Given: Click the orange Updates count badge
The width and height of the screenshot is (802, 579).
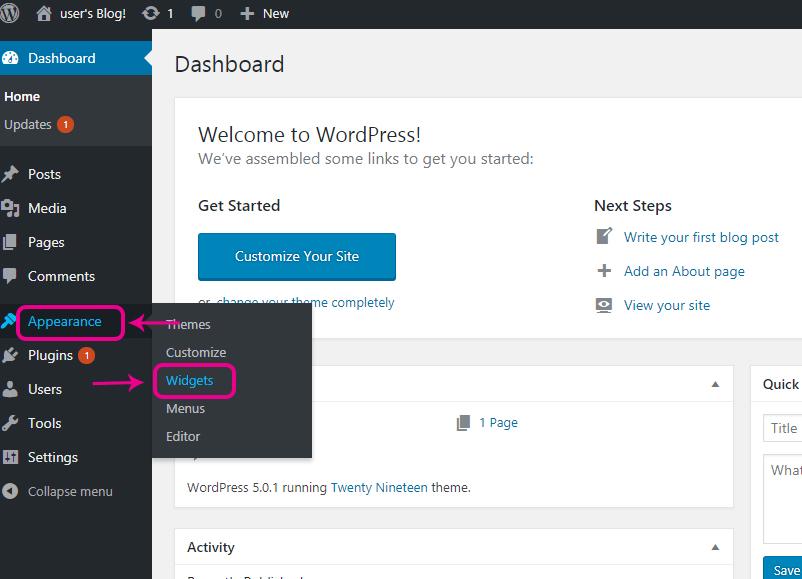Looking at the screenshot, I should tap(65, 124).
